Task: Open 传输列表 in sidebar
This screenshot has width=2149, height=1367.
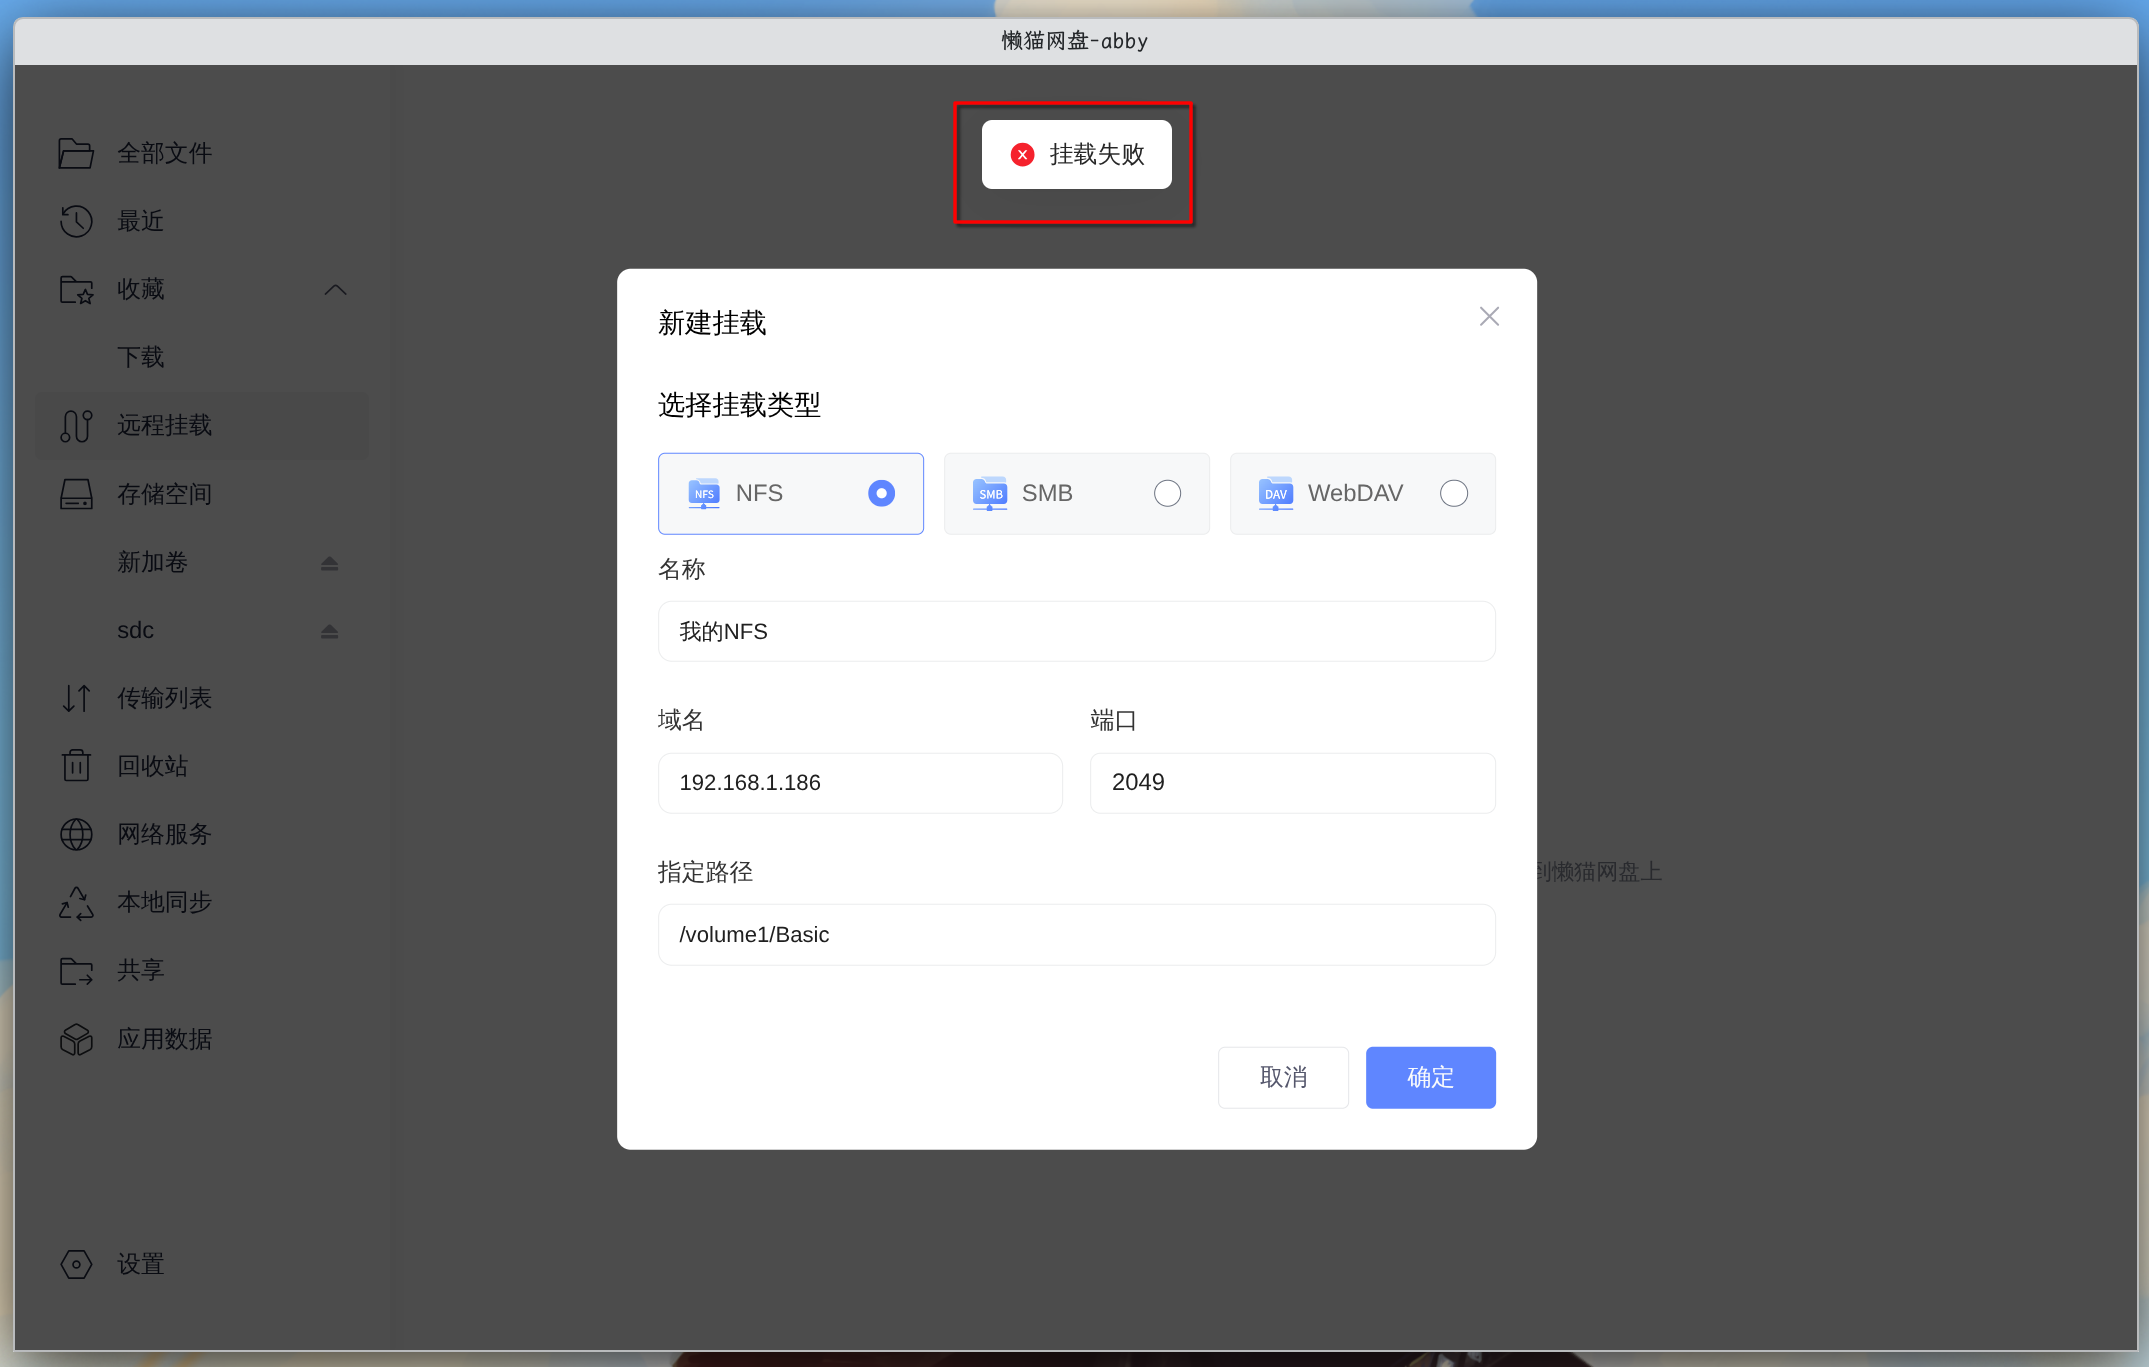Action: (x=203, y=698)
